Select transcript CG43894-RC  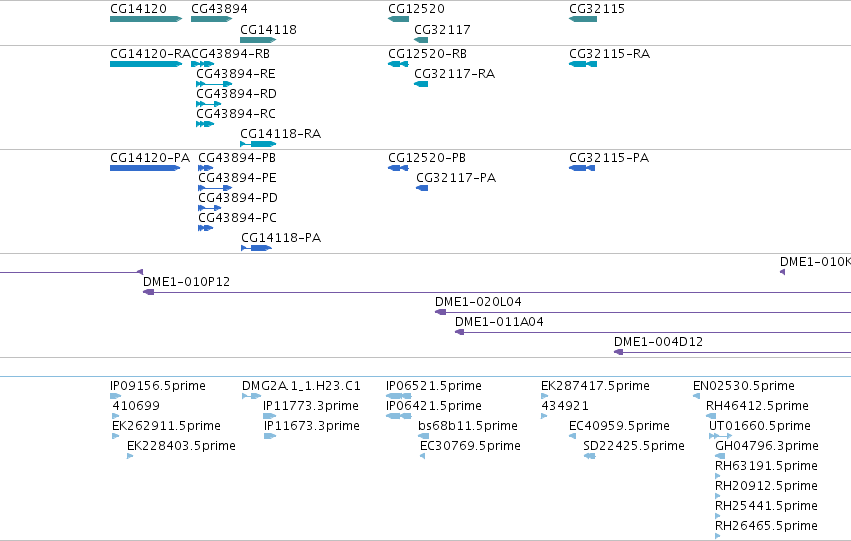pyautogui.click(x=205, y=124)
